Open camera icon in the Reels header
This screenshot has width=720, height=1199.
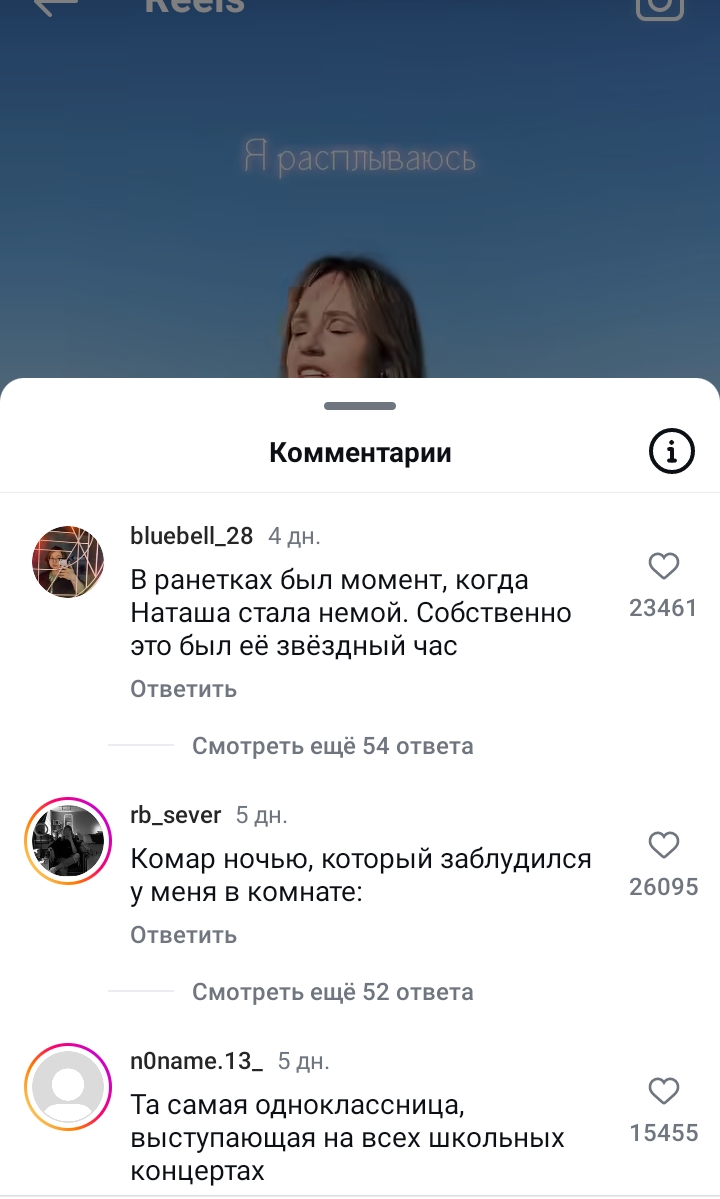click(x=660, y=8)
